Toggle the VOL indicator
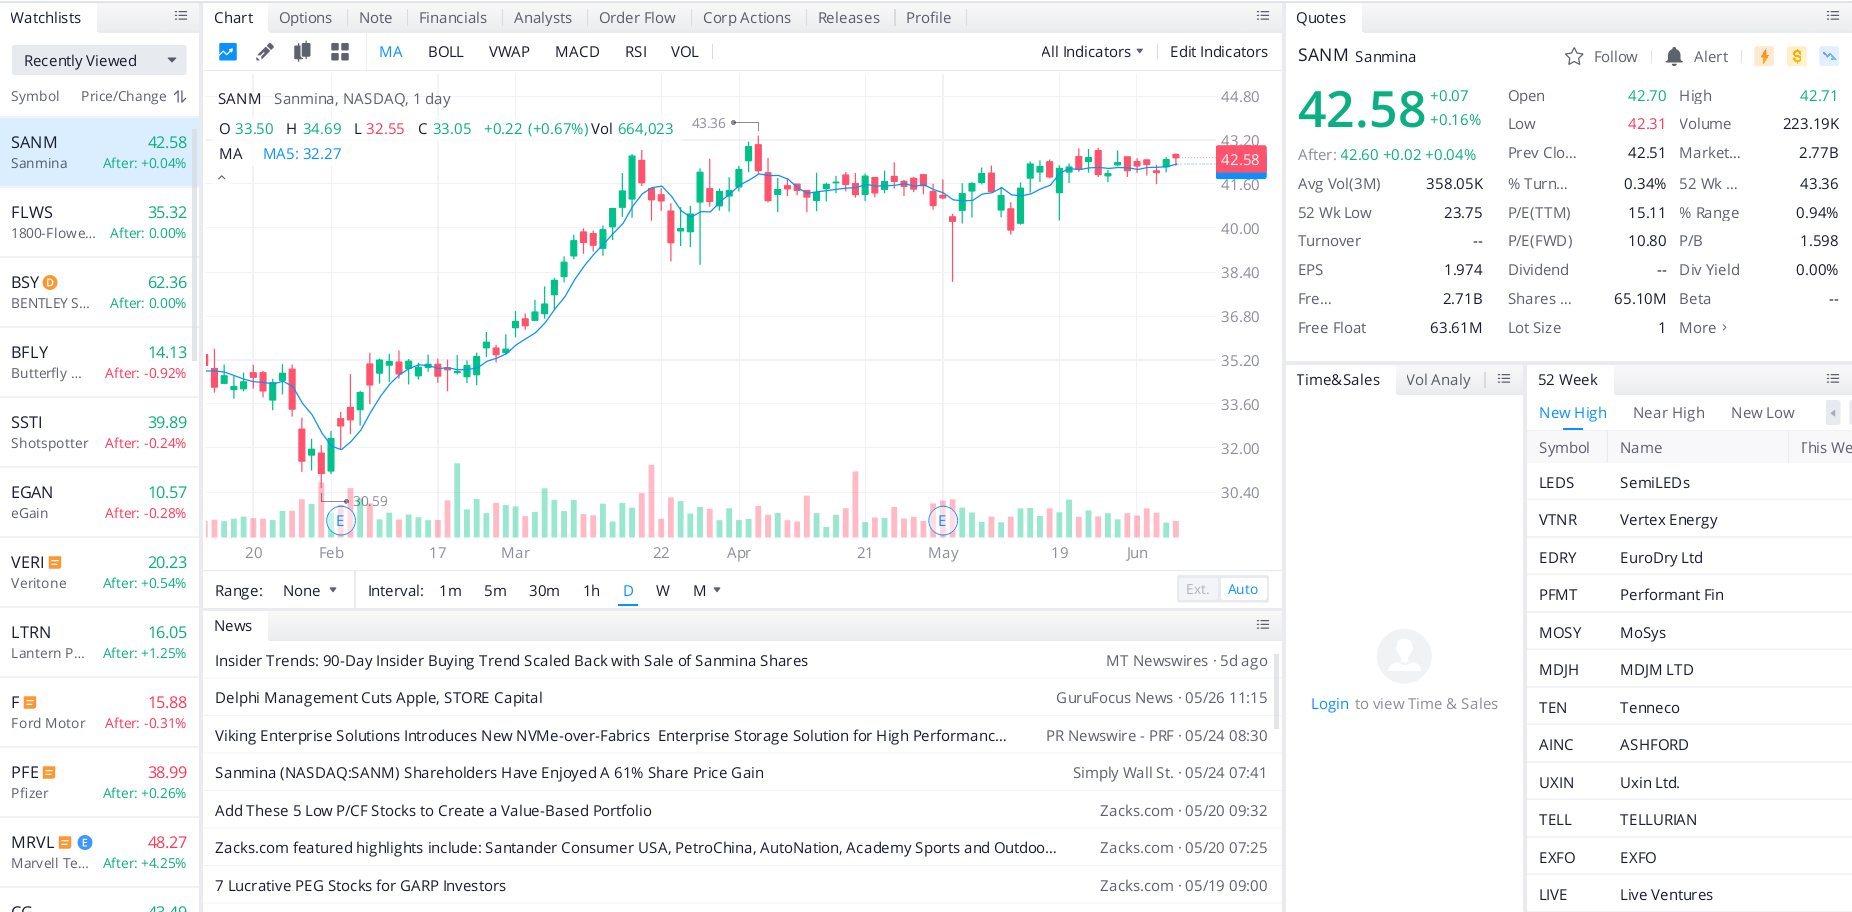1852x912 pixels. [x=685, y=52]
